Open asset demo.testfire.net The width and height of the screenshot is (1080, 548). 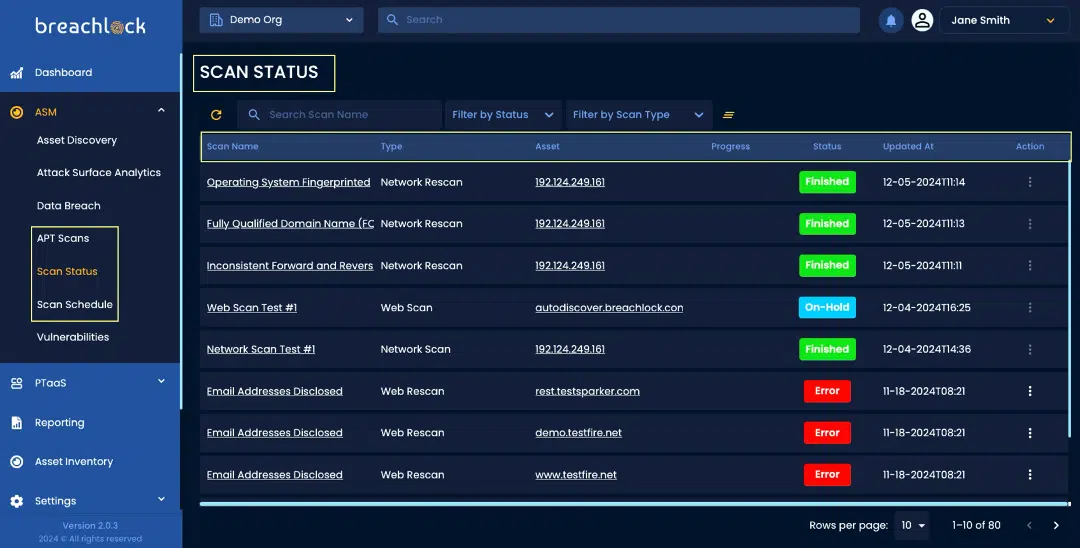click(x=579, y=433)
